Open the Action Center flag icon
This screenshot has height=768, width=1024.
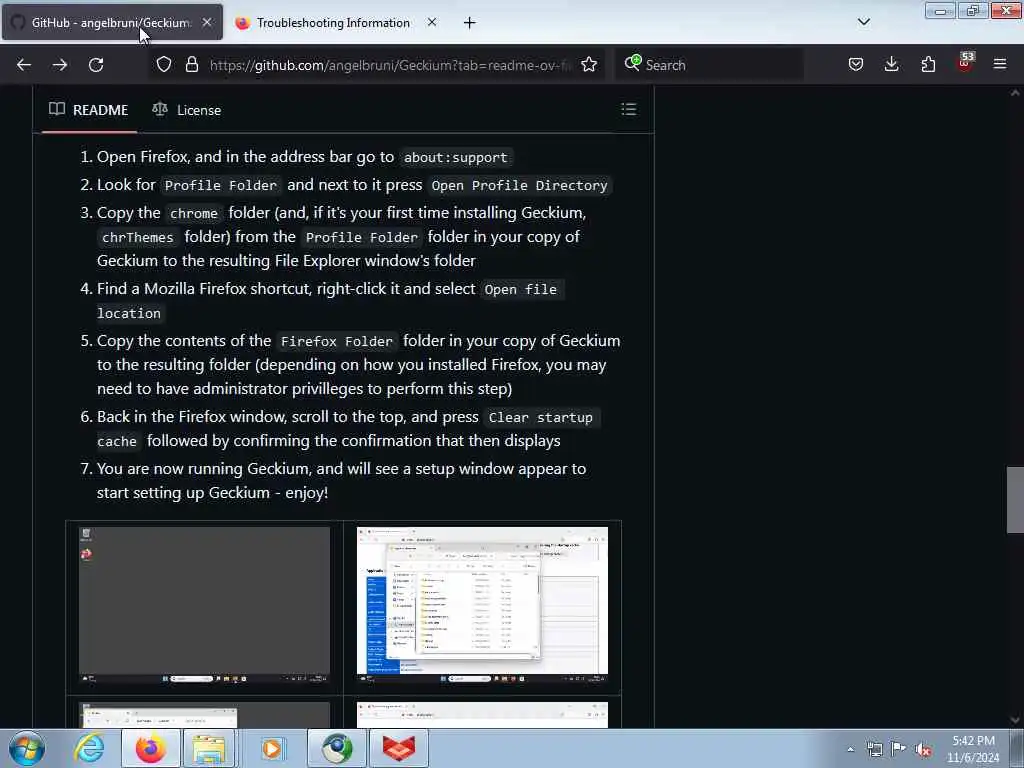pos(899,749)
